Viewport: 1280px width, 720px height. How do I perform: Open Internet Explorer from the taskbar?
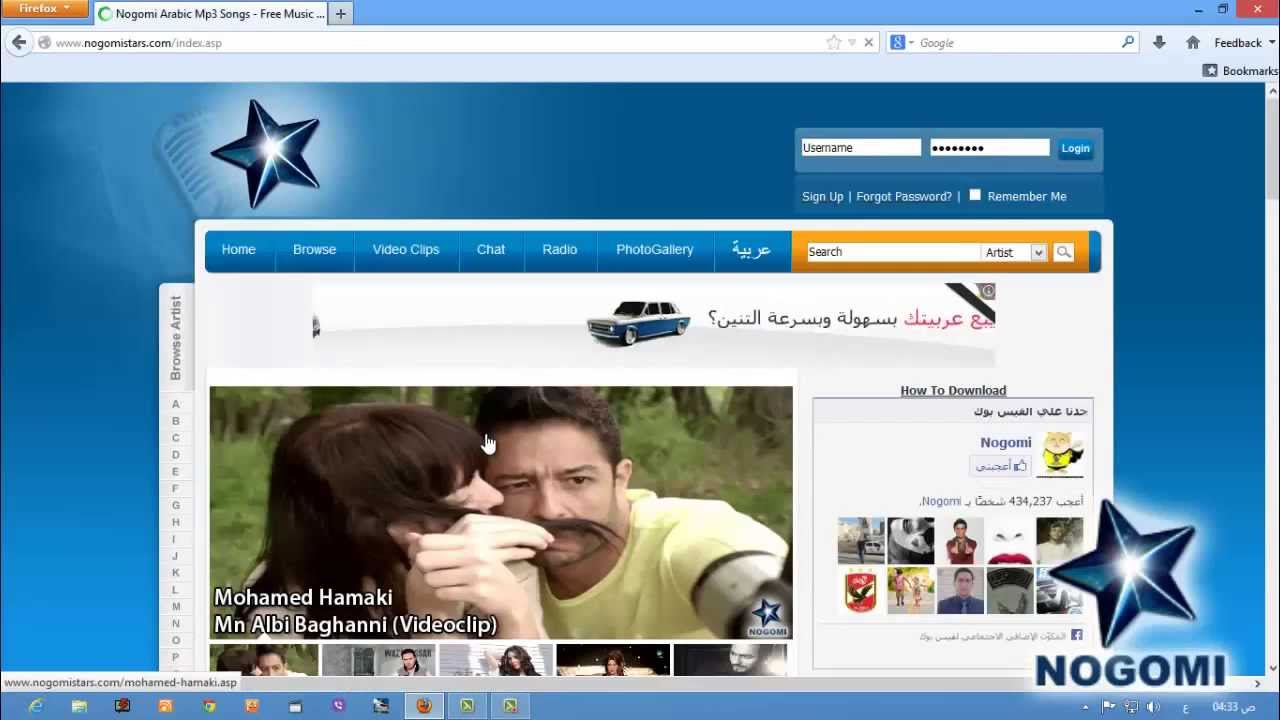tap(36, 706)
